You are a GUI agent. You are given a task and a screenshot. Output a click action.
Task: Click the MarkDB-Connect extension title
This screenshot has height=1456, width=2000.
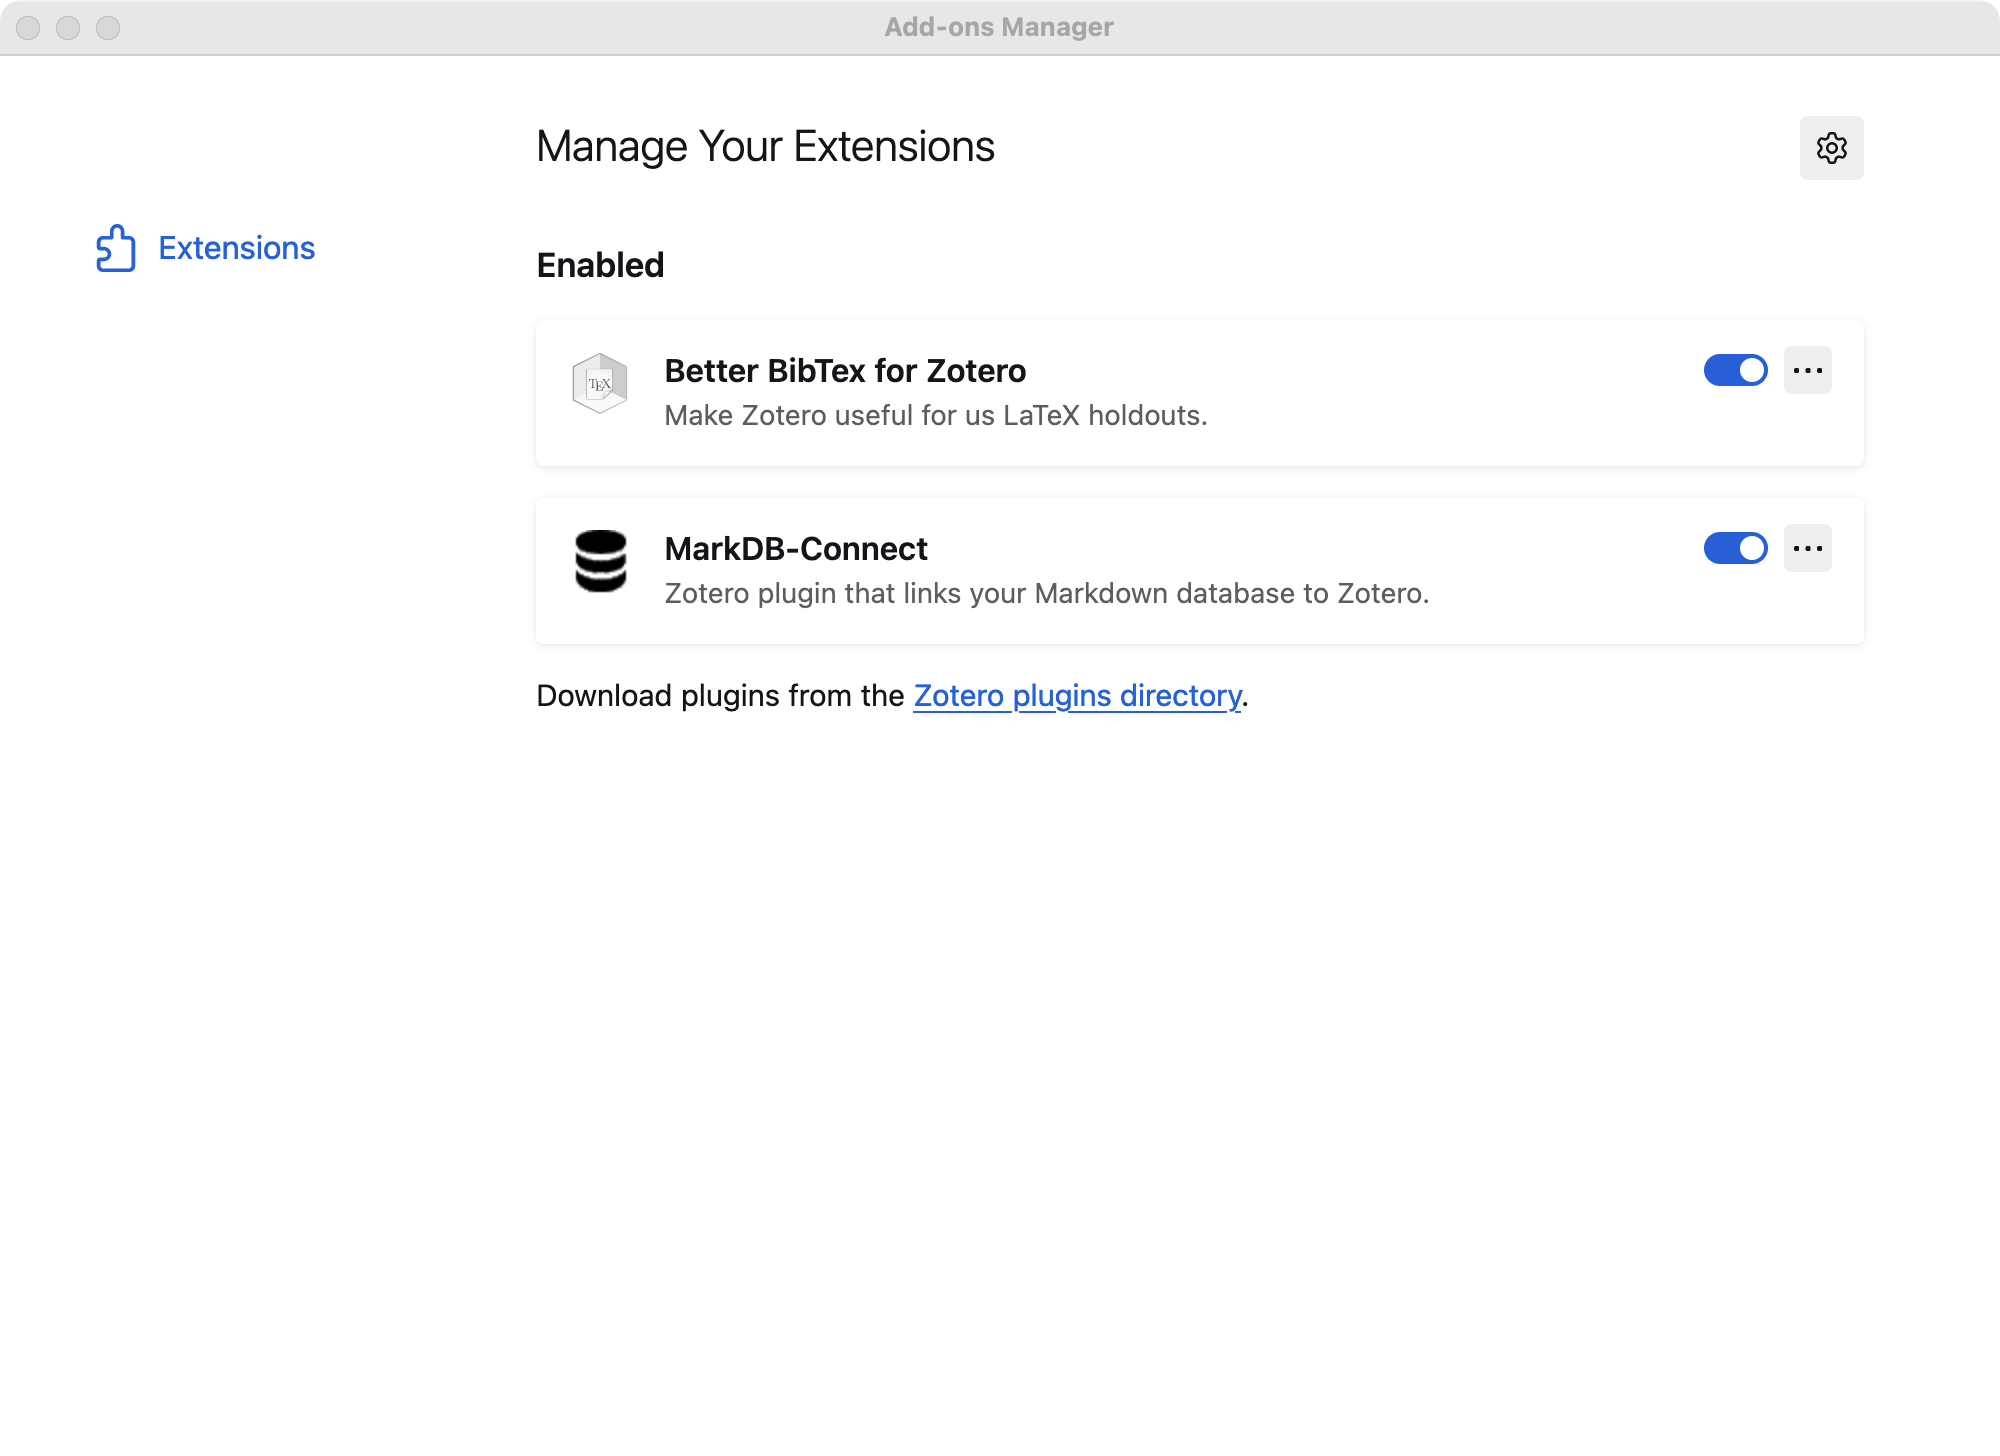(x=796, y=549)
